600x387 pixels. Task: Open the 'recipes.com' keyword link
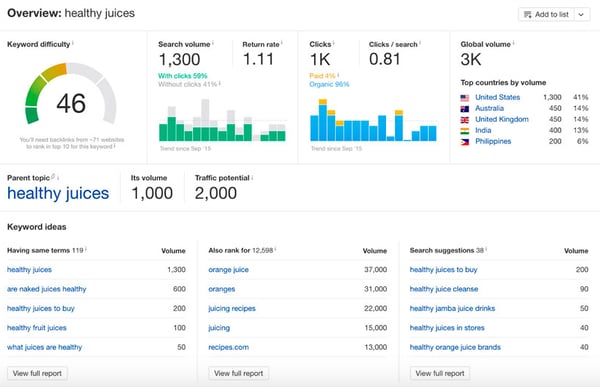[228, 347]
